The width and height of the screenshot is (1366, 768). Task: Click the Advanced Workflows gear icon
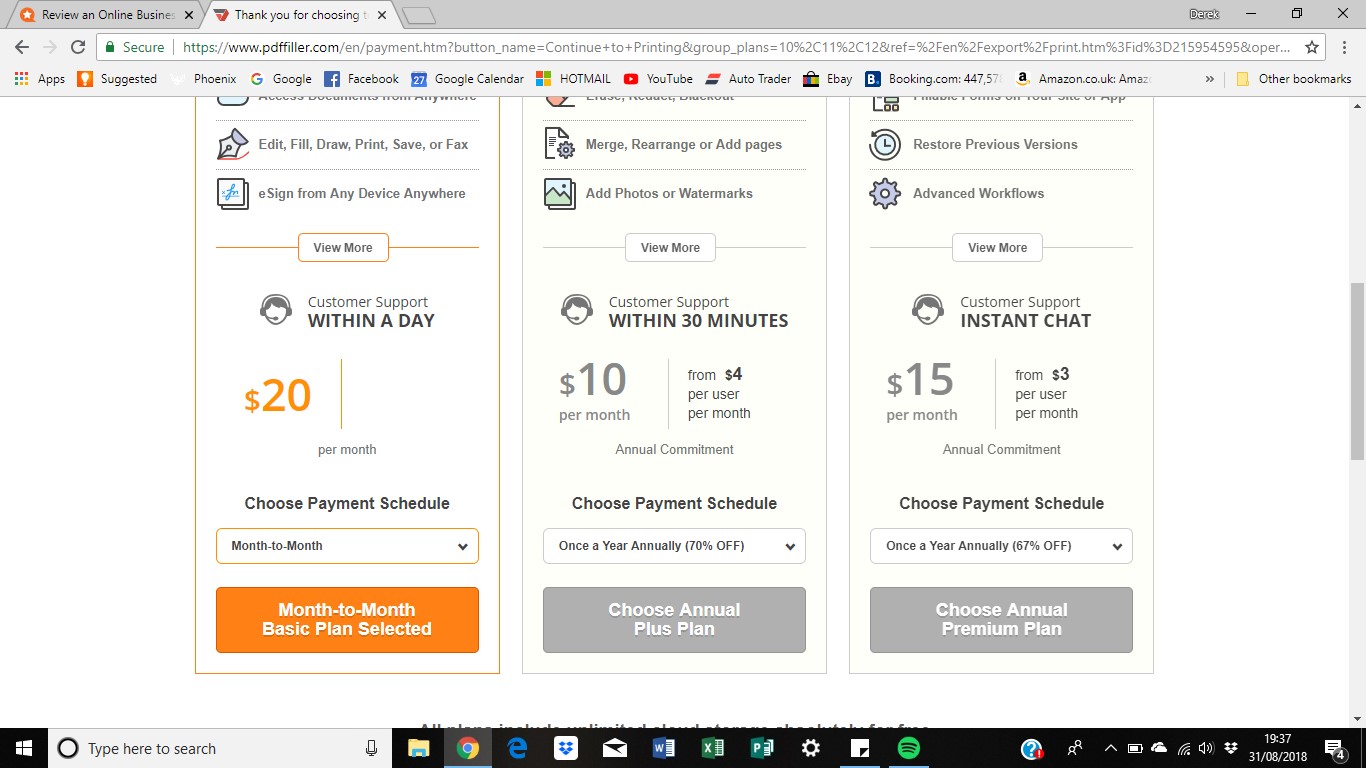[884, 193]
